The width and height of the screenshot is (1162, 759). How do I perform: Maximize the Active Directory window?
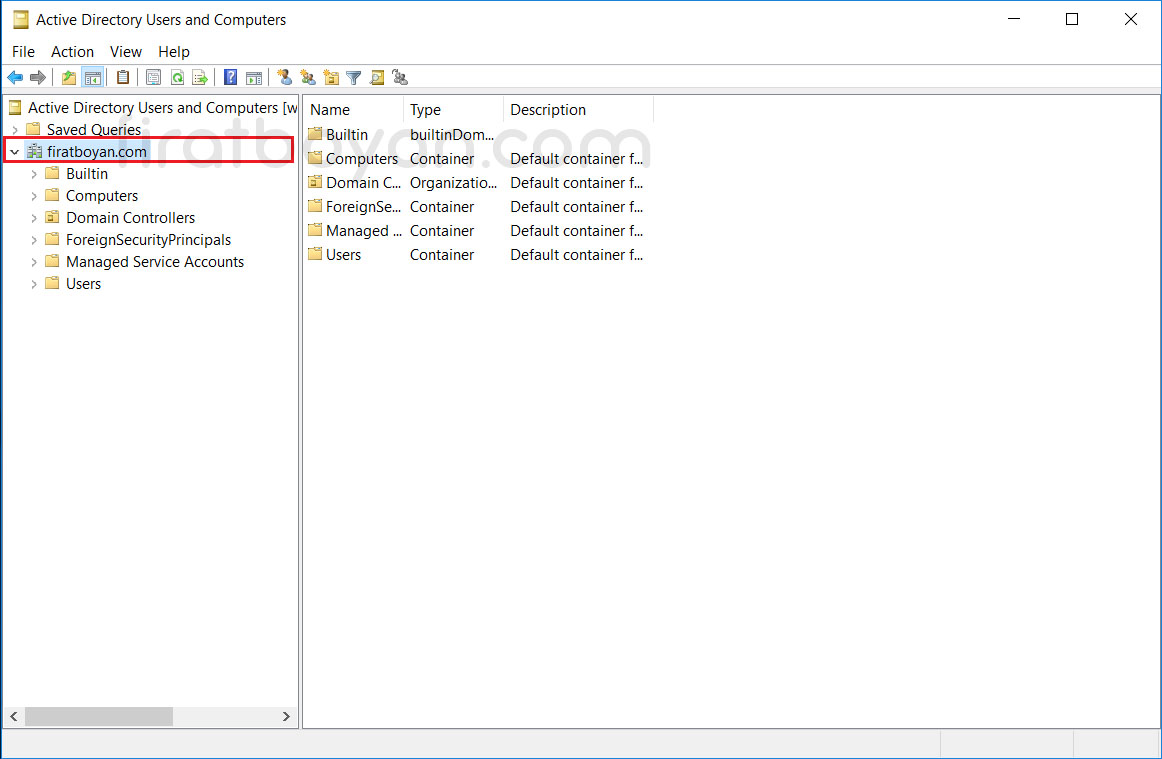[x=1072, y=19]
